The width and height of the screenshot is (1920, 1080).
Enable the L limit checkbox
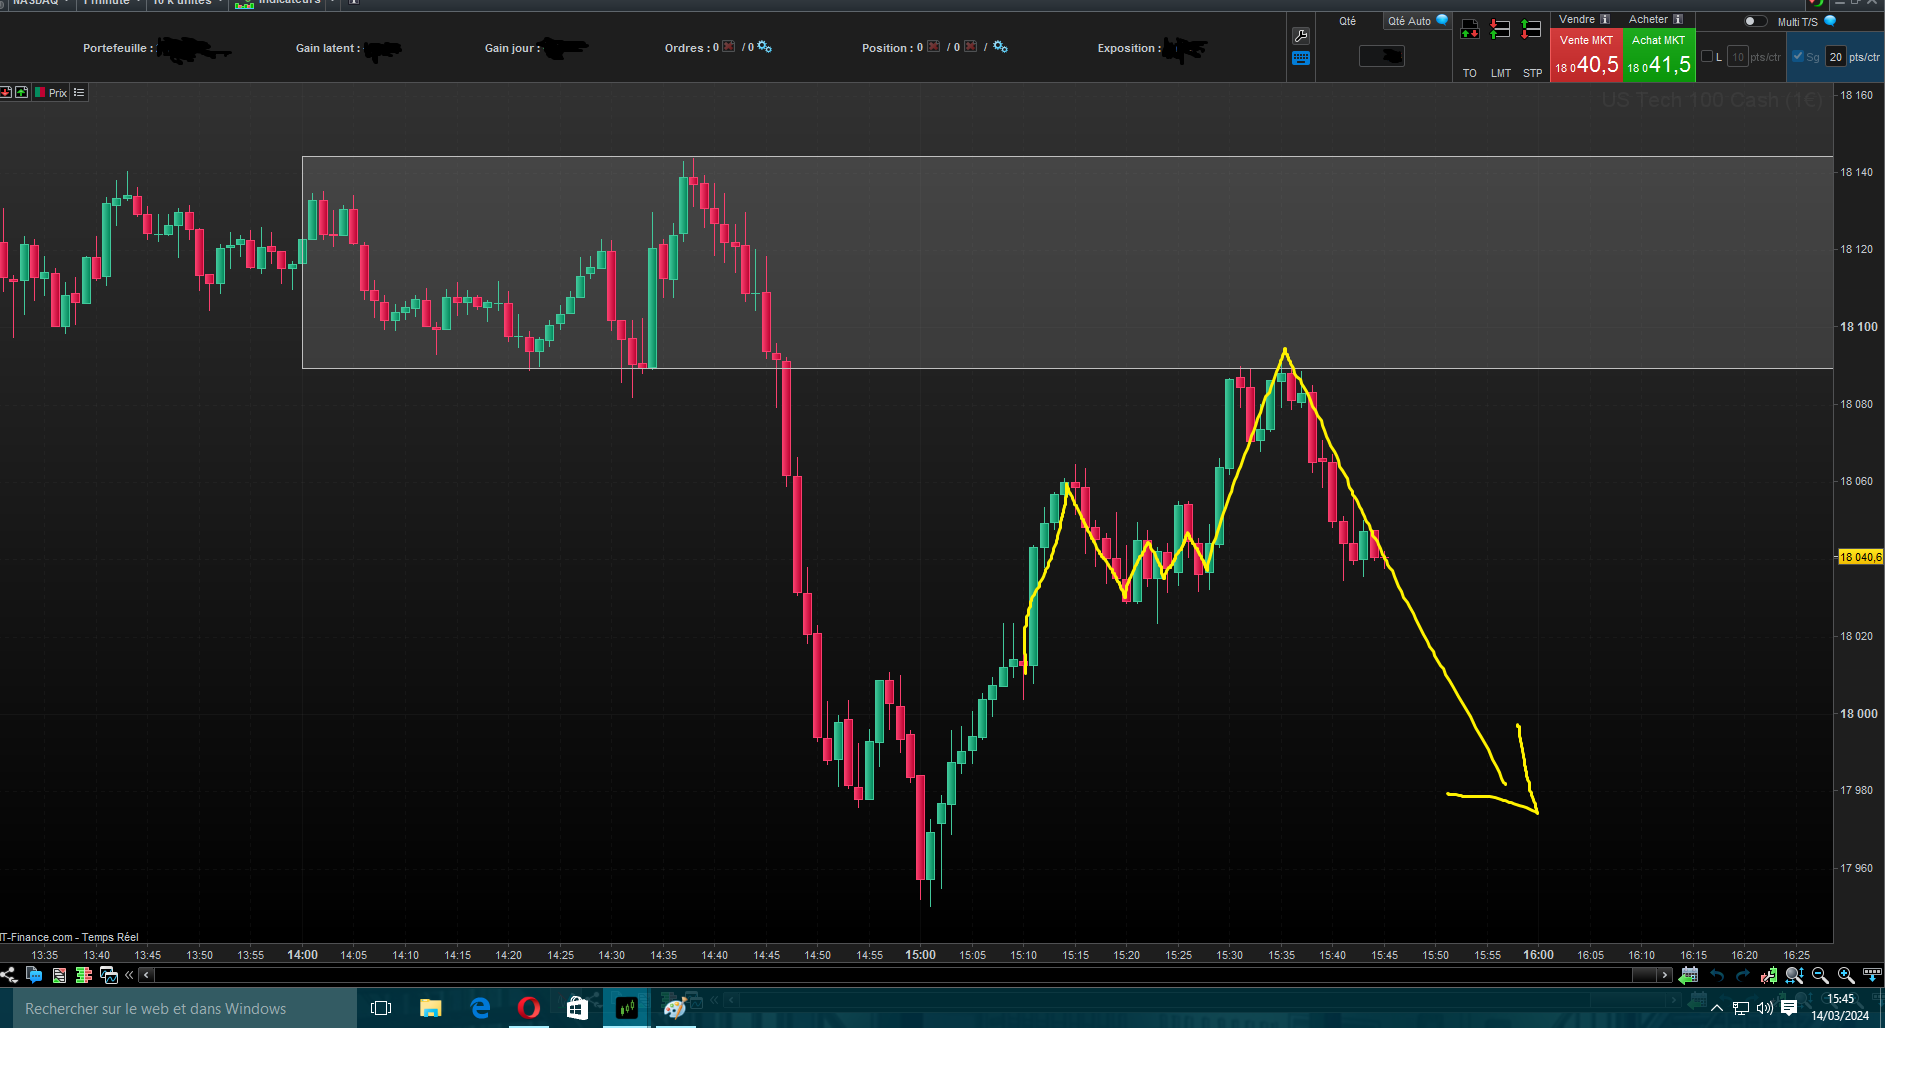[x=1707, y=57]
